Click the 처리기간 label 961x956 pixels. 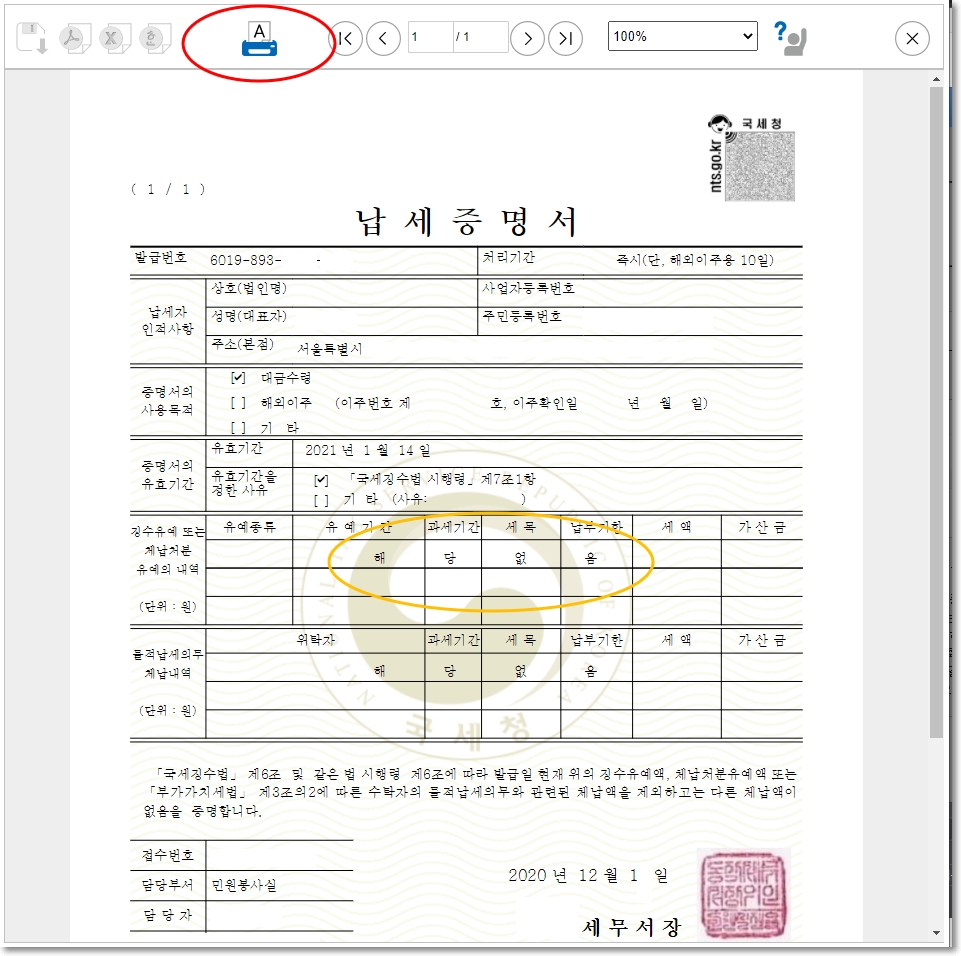click(508, 257)
